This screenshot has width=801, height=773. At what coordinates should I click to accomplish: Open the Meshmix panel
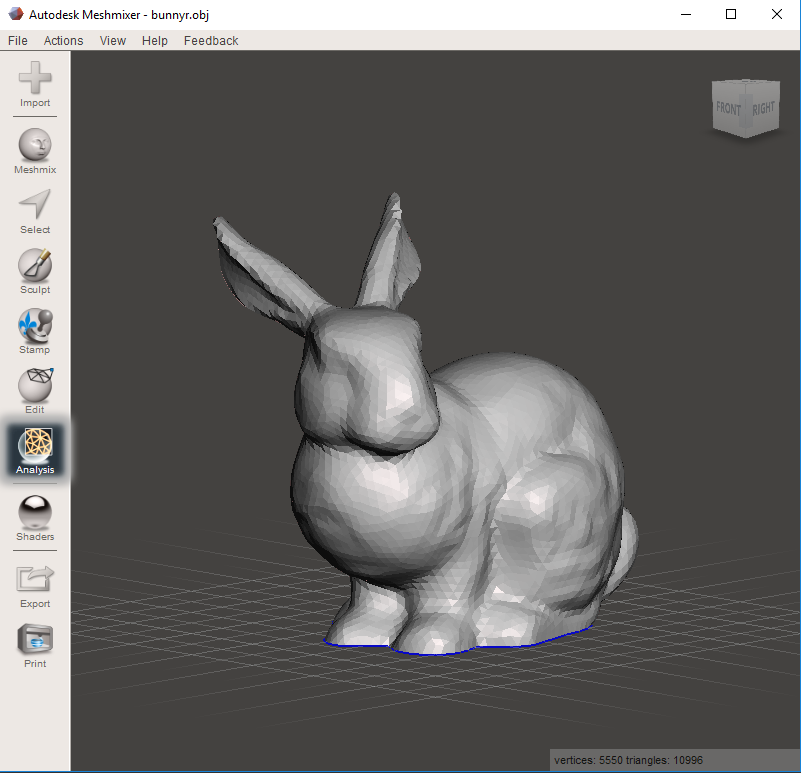tap(35, 151)
